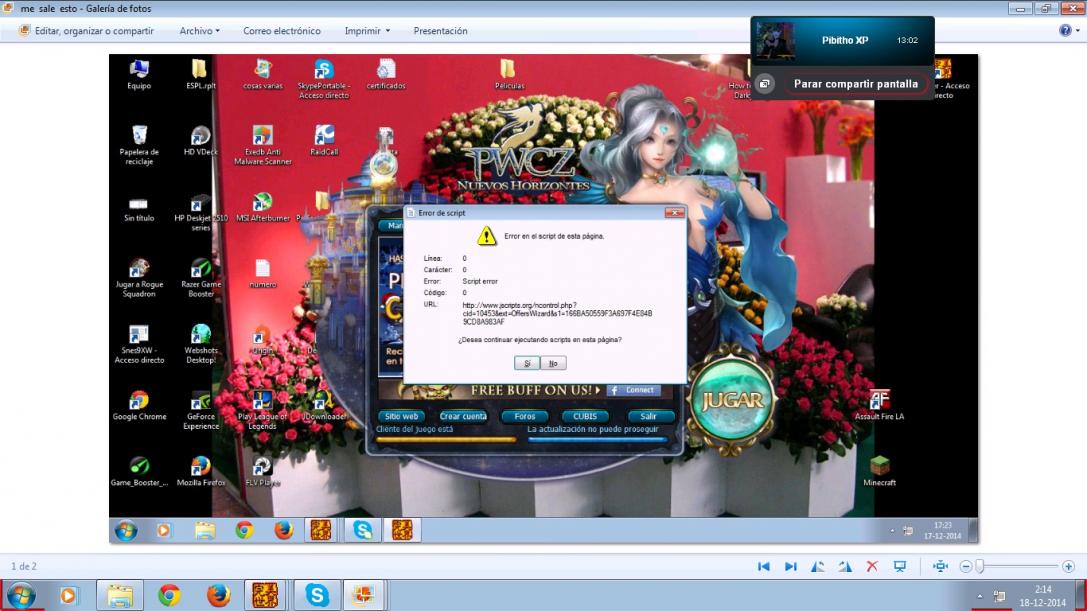Open Google Chrome from the outer taskbar

click(168, 595)
